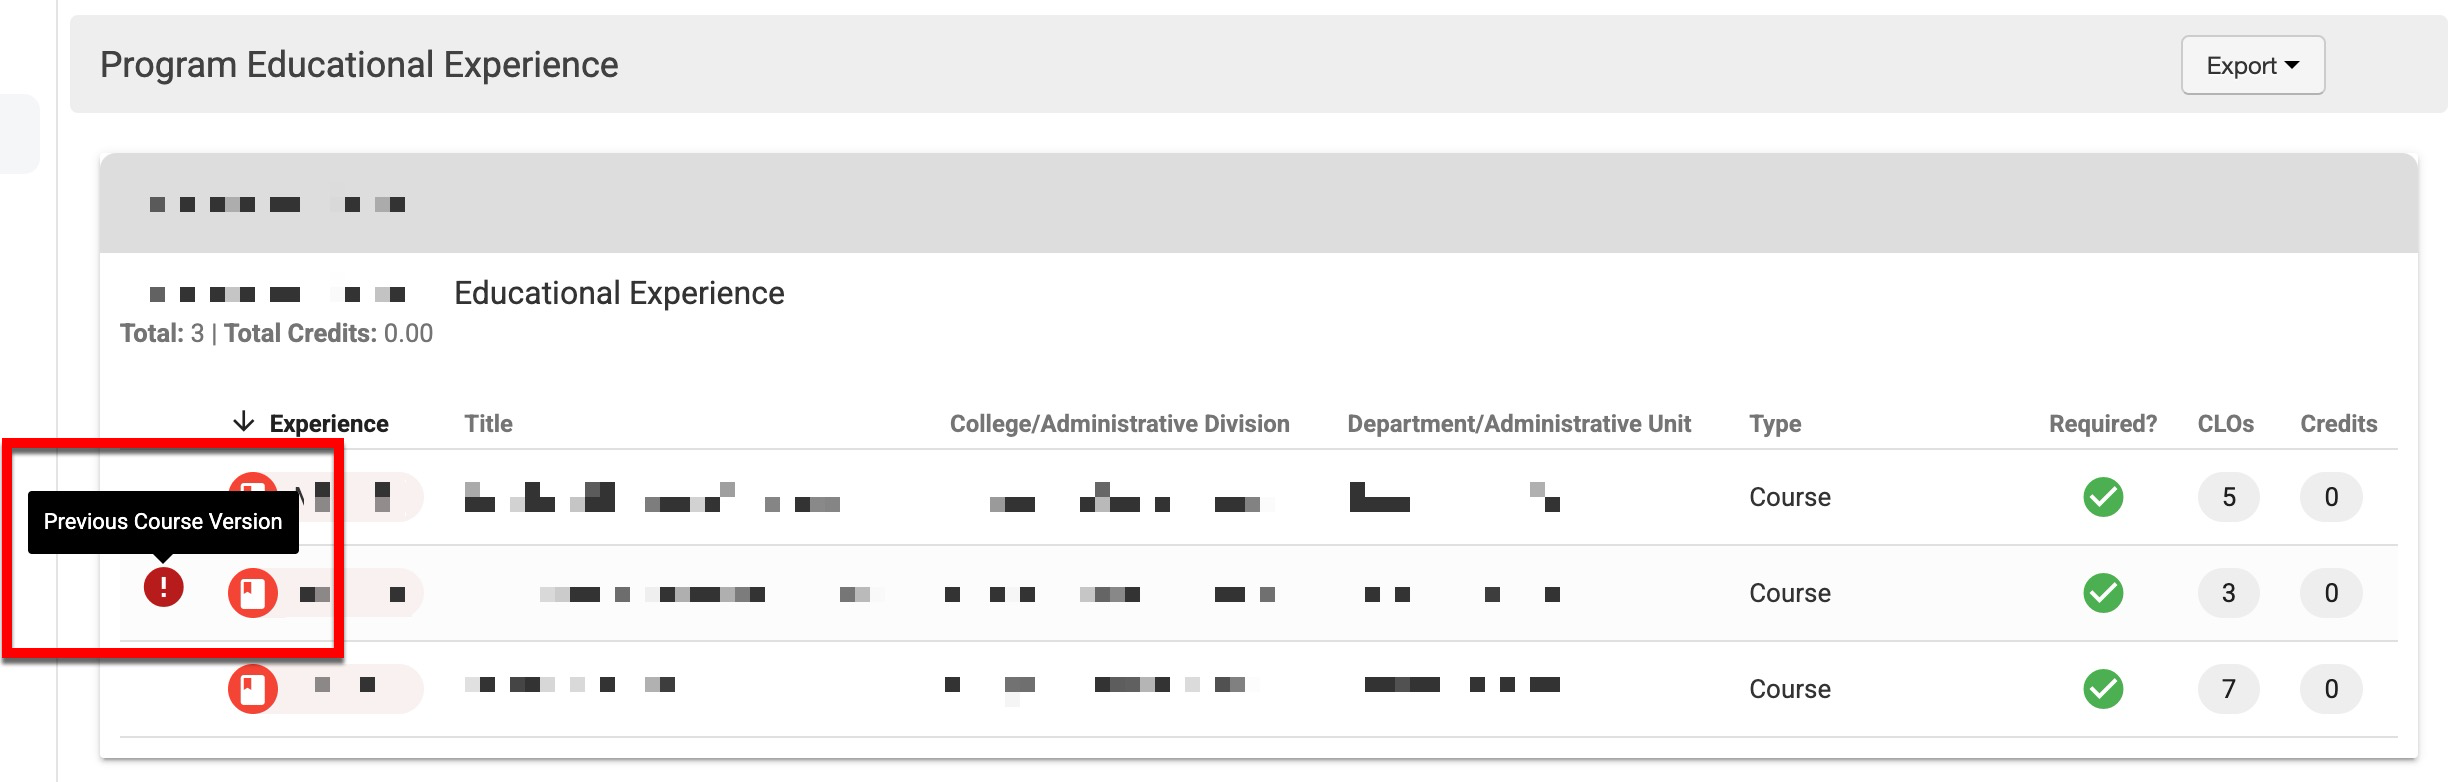This screenshot has height=782, width=2458.
Task: Open the Export dropdown menu
Action: point(2252,66)
